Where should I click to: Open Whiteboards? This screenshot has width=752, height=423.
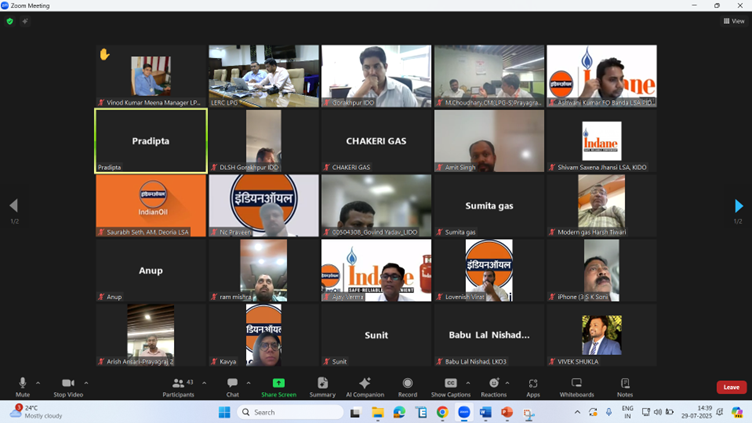click(576, 385)
